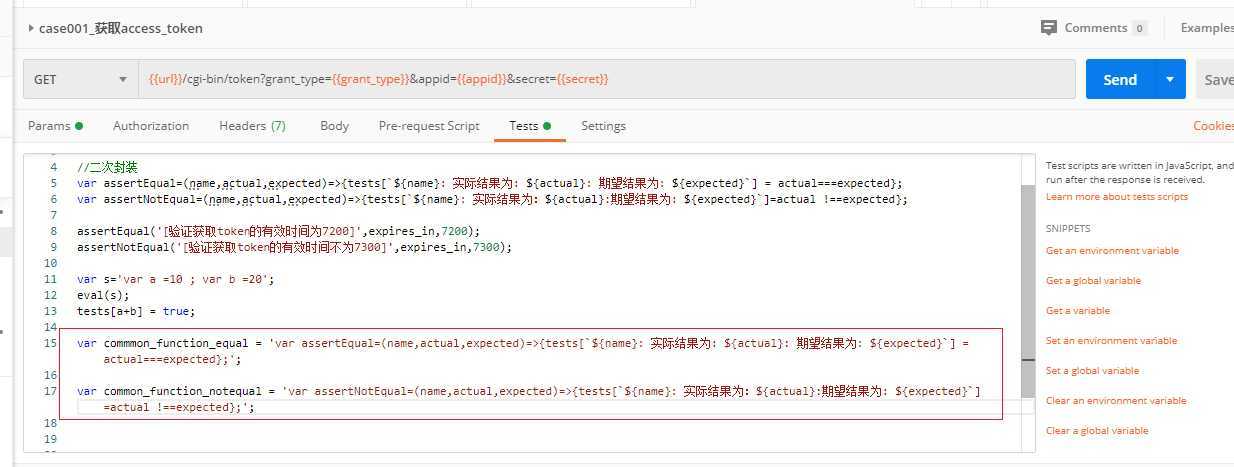The height and width of the screenshot is (467, 1234).
Task: Switch to the Body tab
Action: [334, 126]
